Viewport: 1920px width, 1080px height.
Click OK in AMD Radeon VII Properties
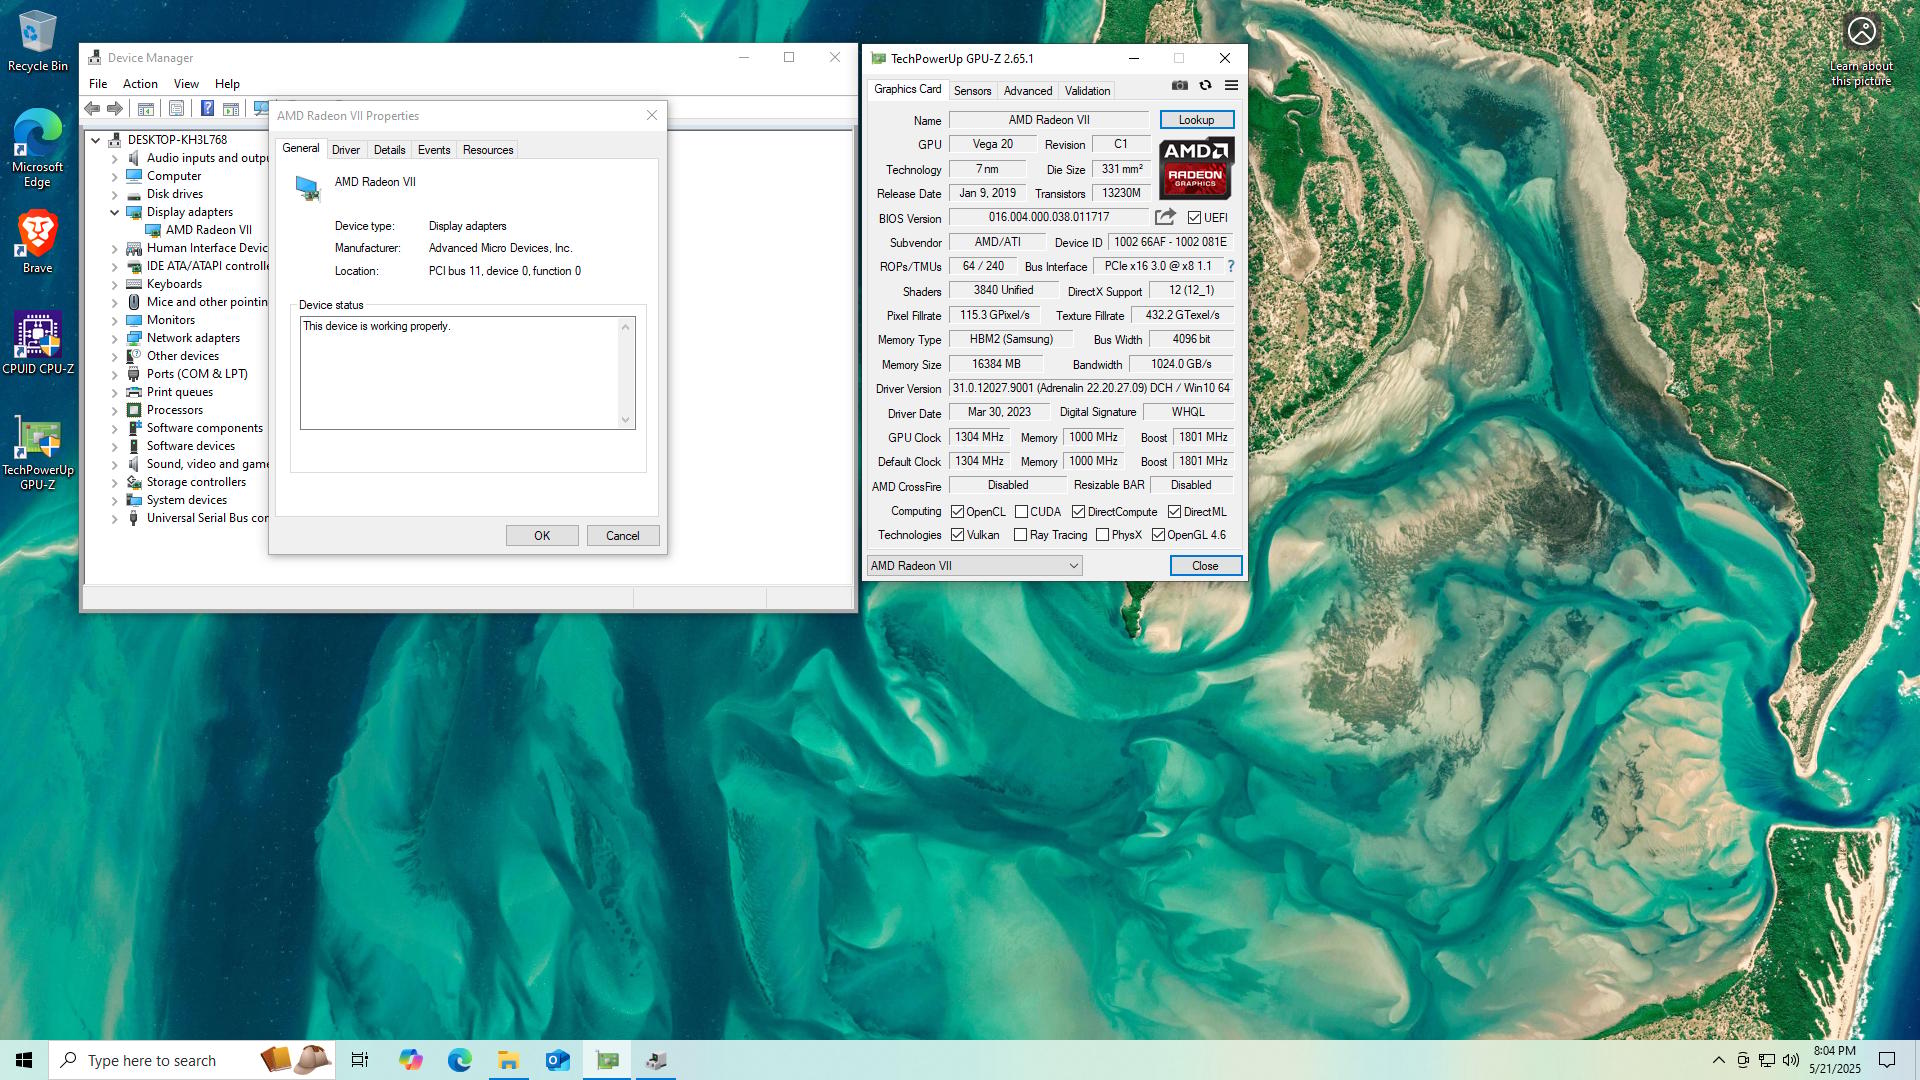point(542,536)
